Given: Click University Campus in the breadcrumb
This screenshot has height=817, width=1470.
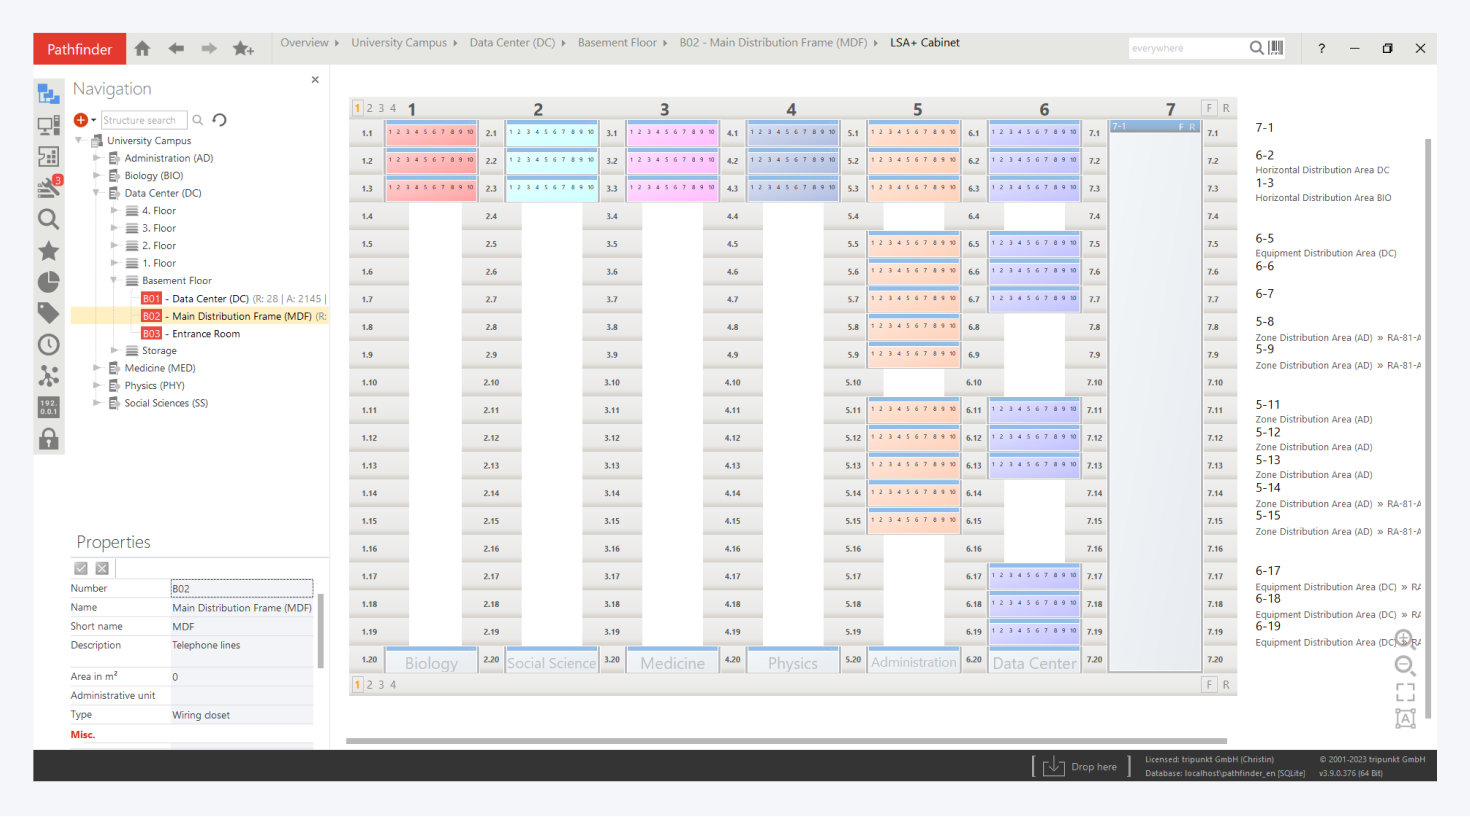Looking at the screenshot, I should [398, 43].
